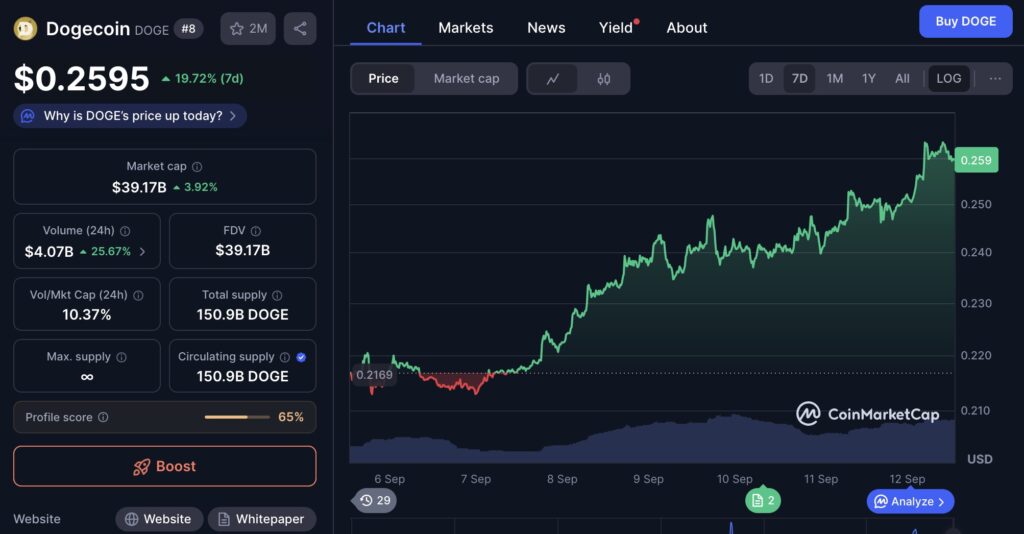Open the news document marker 2
This screenshot has height=534, width=1024.
[x=763, y=501]
